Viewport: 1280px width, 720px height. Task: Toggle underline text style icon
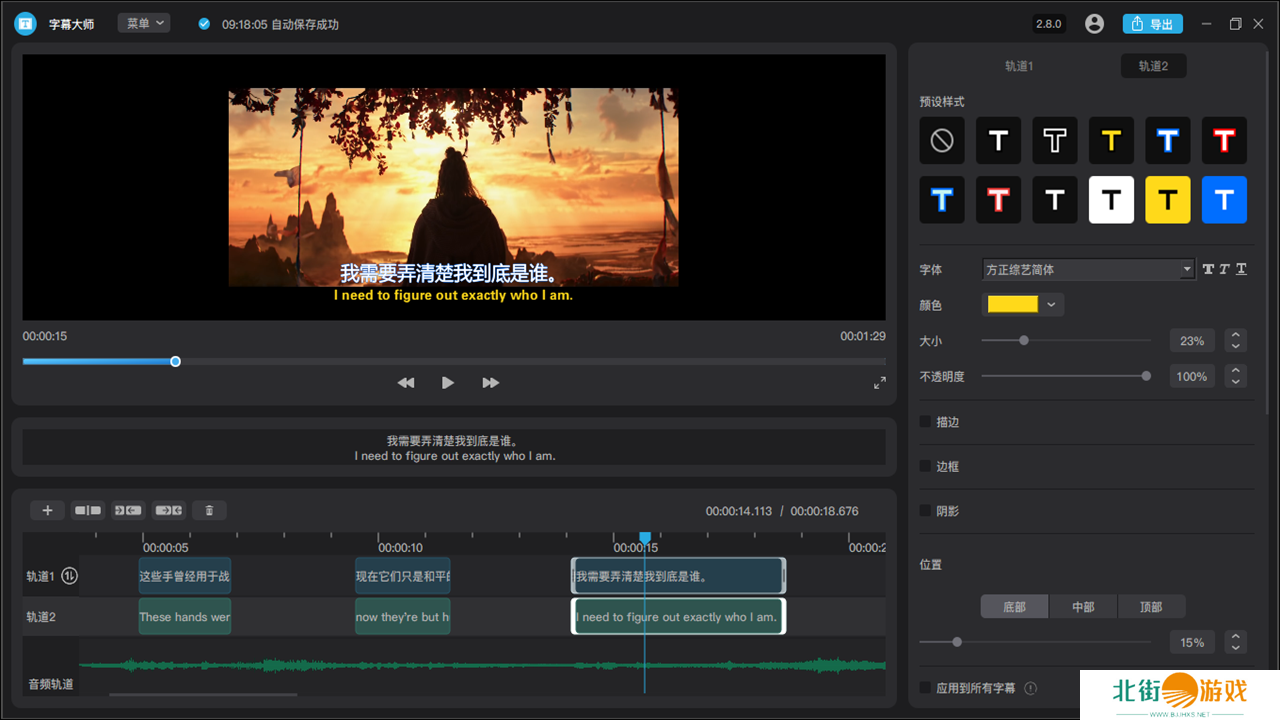[x=1241, y=270]
